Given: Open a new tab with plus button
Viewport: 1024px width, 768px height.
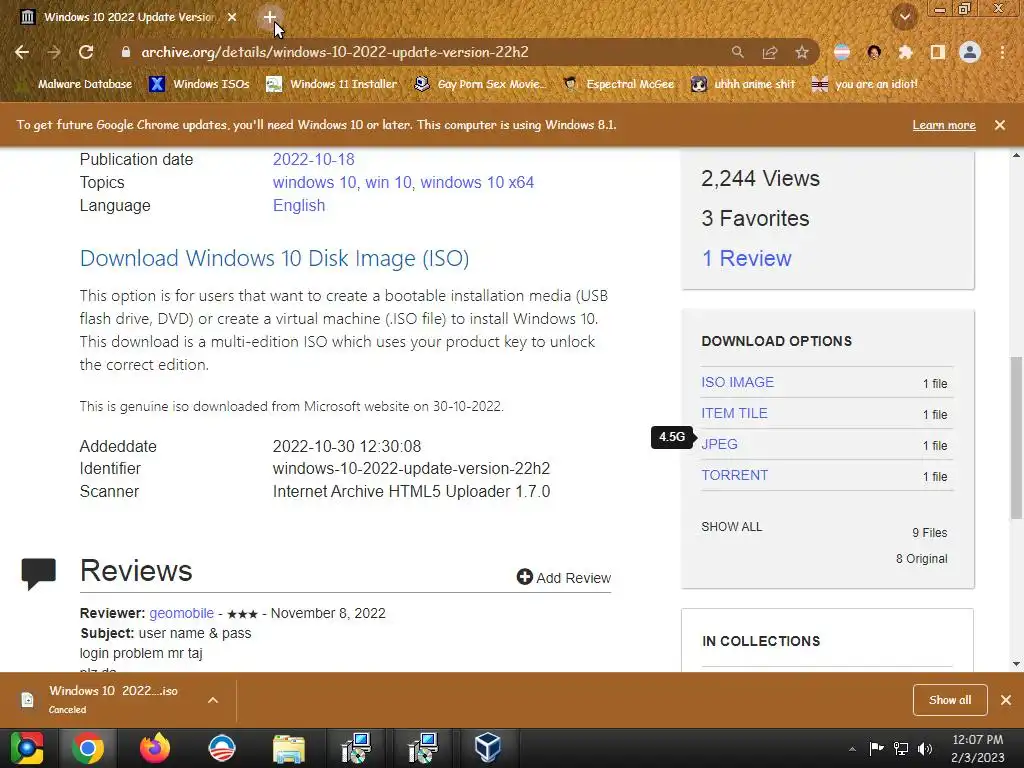Looking at the screenshot, I should [x=270, y=18].
